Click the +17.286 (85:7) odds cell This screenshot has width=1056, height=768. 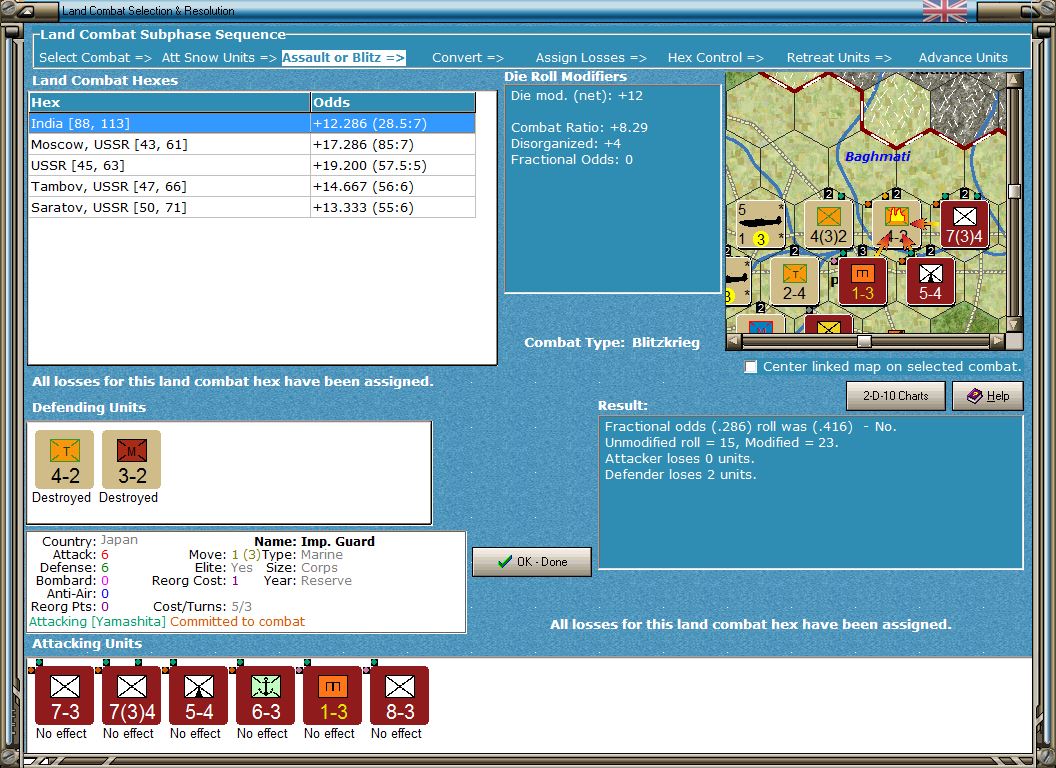(x=393, y=144)
